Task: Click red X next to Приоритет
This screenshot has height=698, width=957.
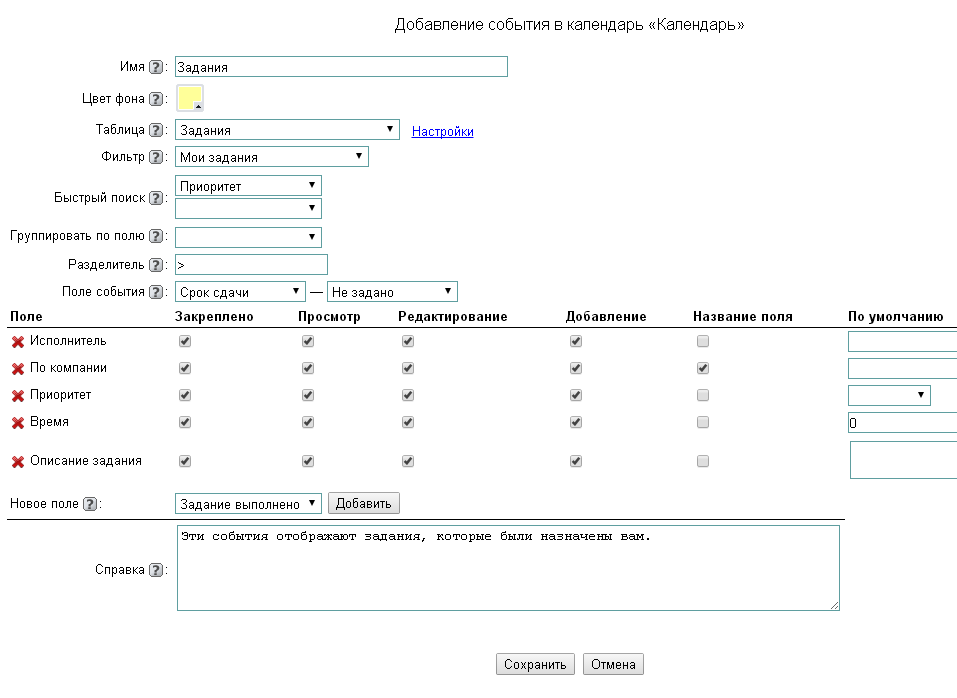Action: tap(17, 396)
